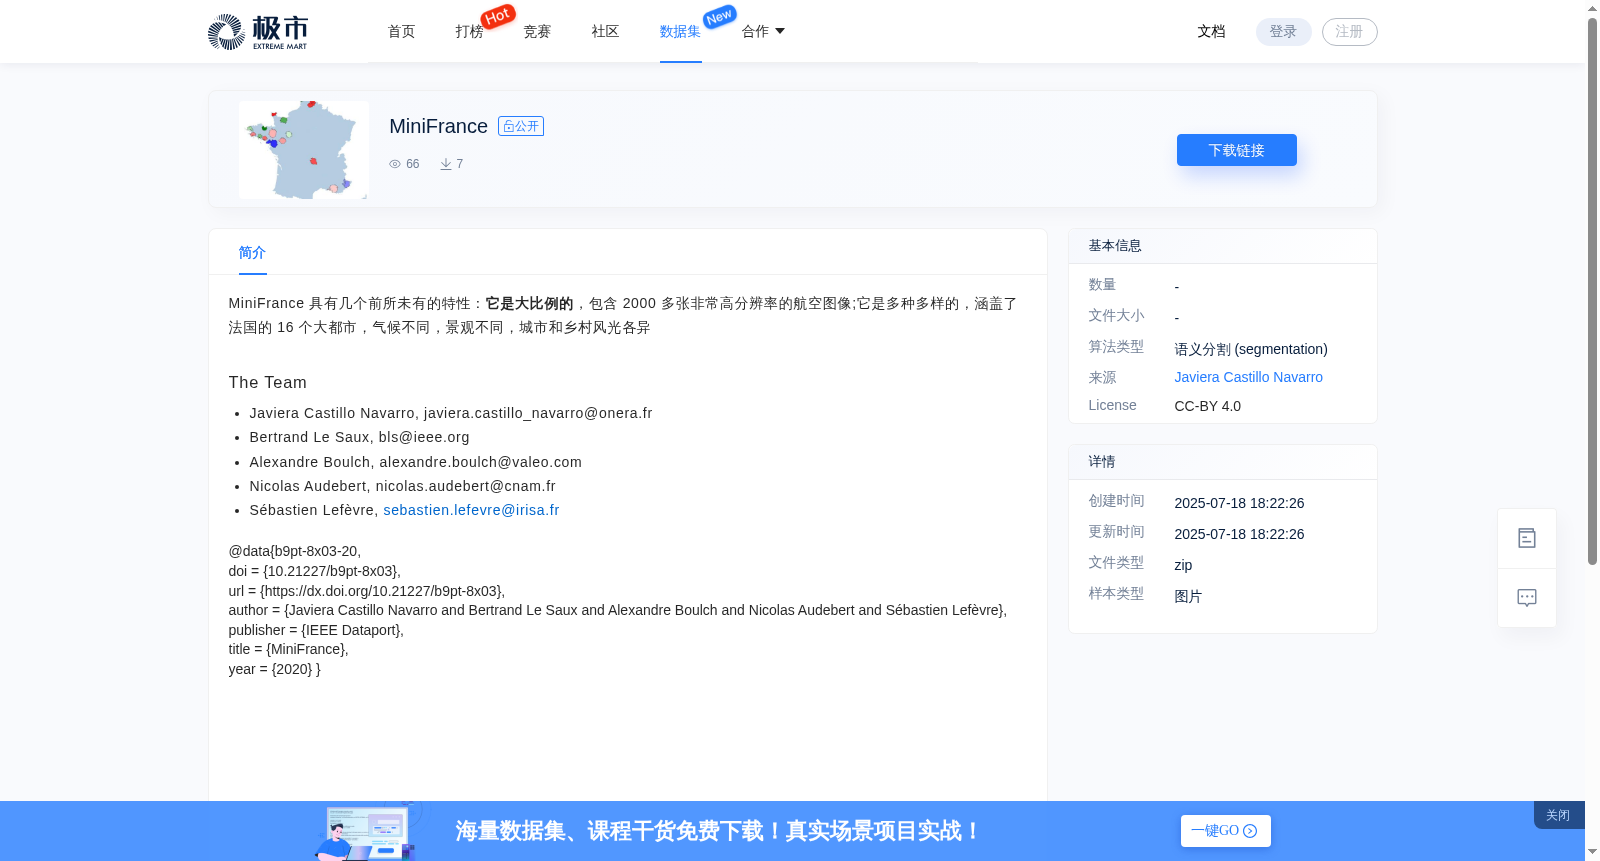Viewport: 1600px width, 861px height.
Task: Click 'Bertrand Le Saux, bls@ieee.org' entry
Action: pyautogui.click(x=360, y=437)
